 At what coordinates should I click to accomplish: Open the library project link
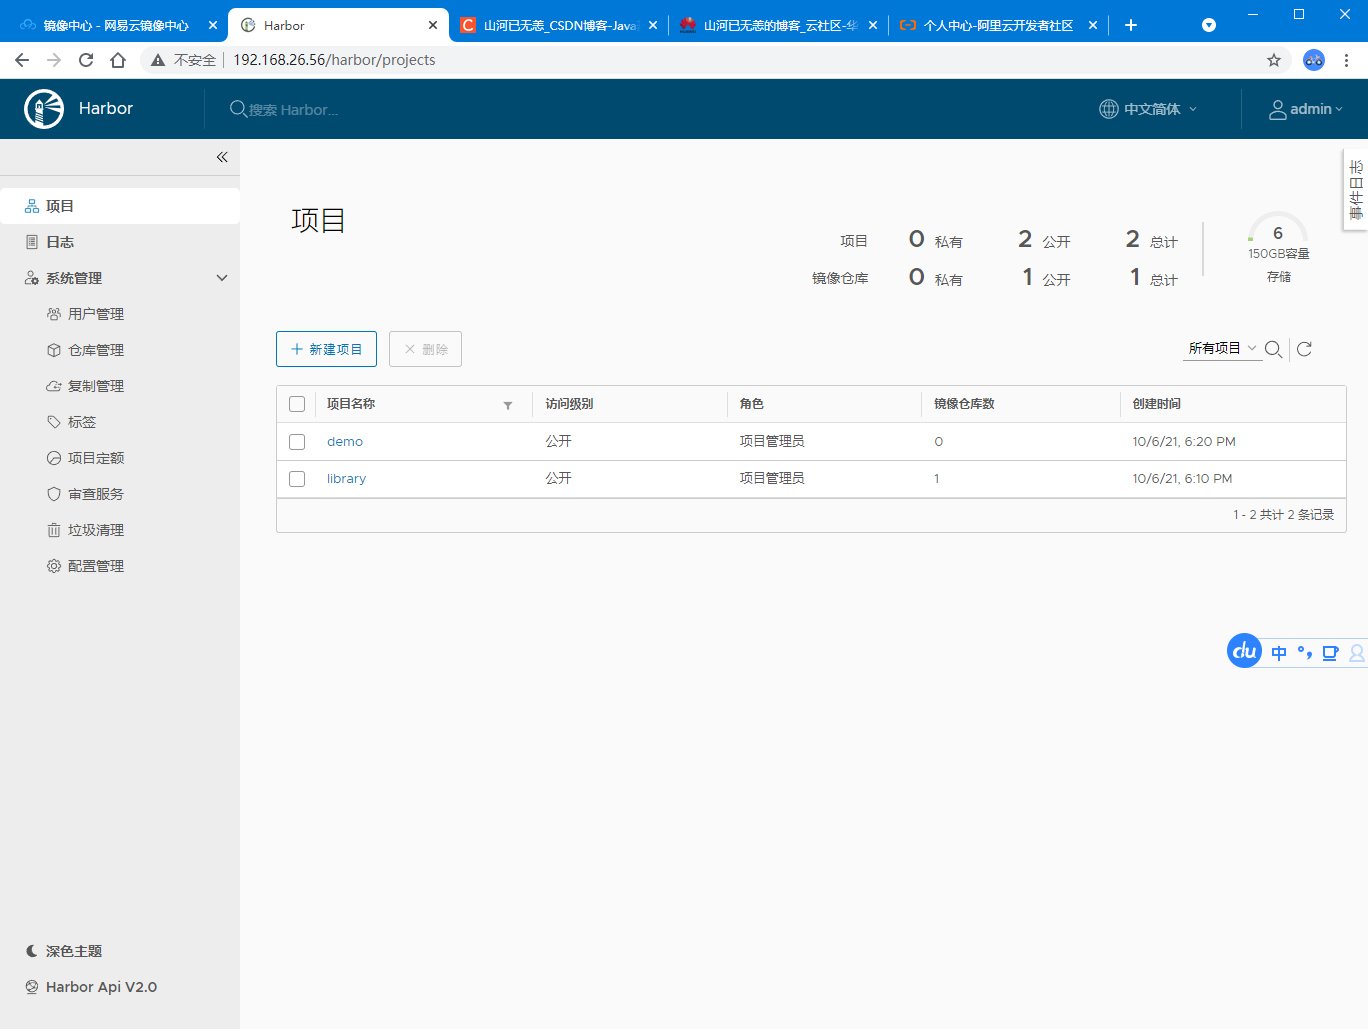click(346, 479)
